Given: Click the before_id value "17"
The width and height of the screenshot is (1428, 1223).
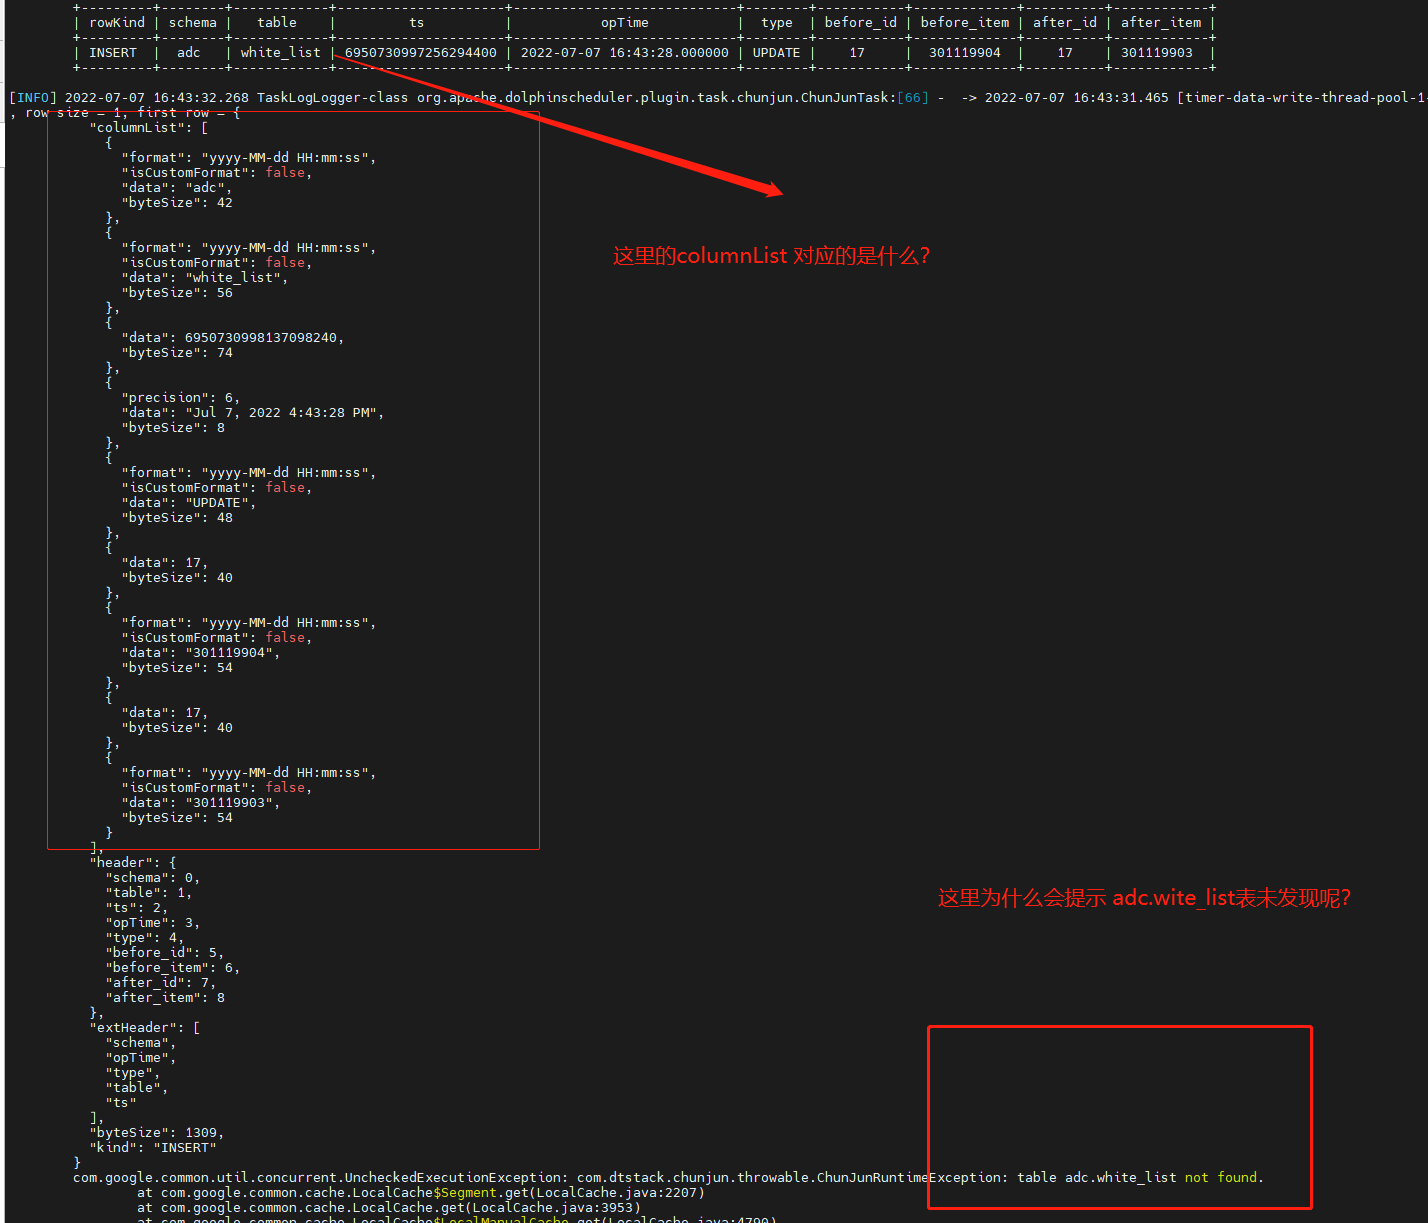Looking at the screenshot, I should [x=857, y=52].
